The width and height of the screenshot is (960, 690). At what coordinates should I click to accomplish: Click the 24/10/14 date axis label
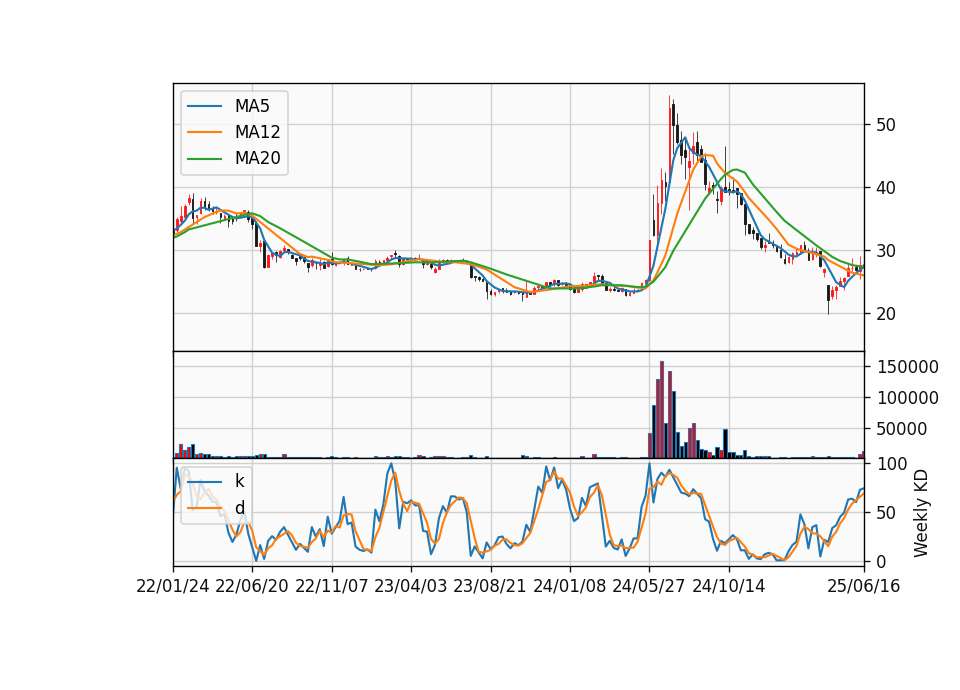click(x=729, y=587)
